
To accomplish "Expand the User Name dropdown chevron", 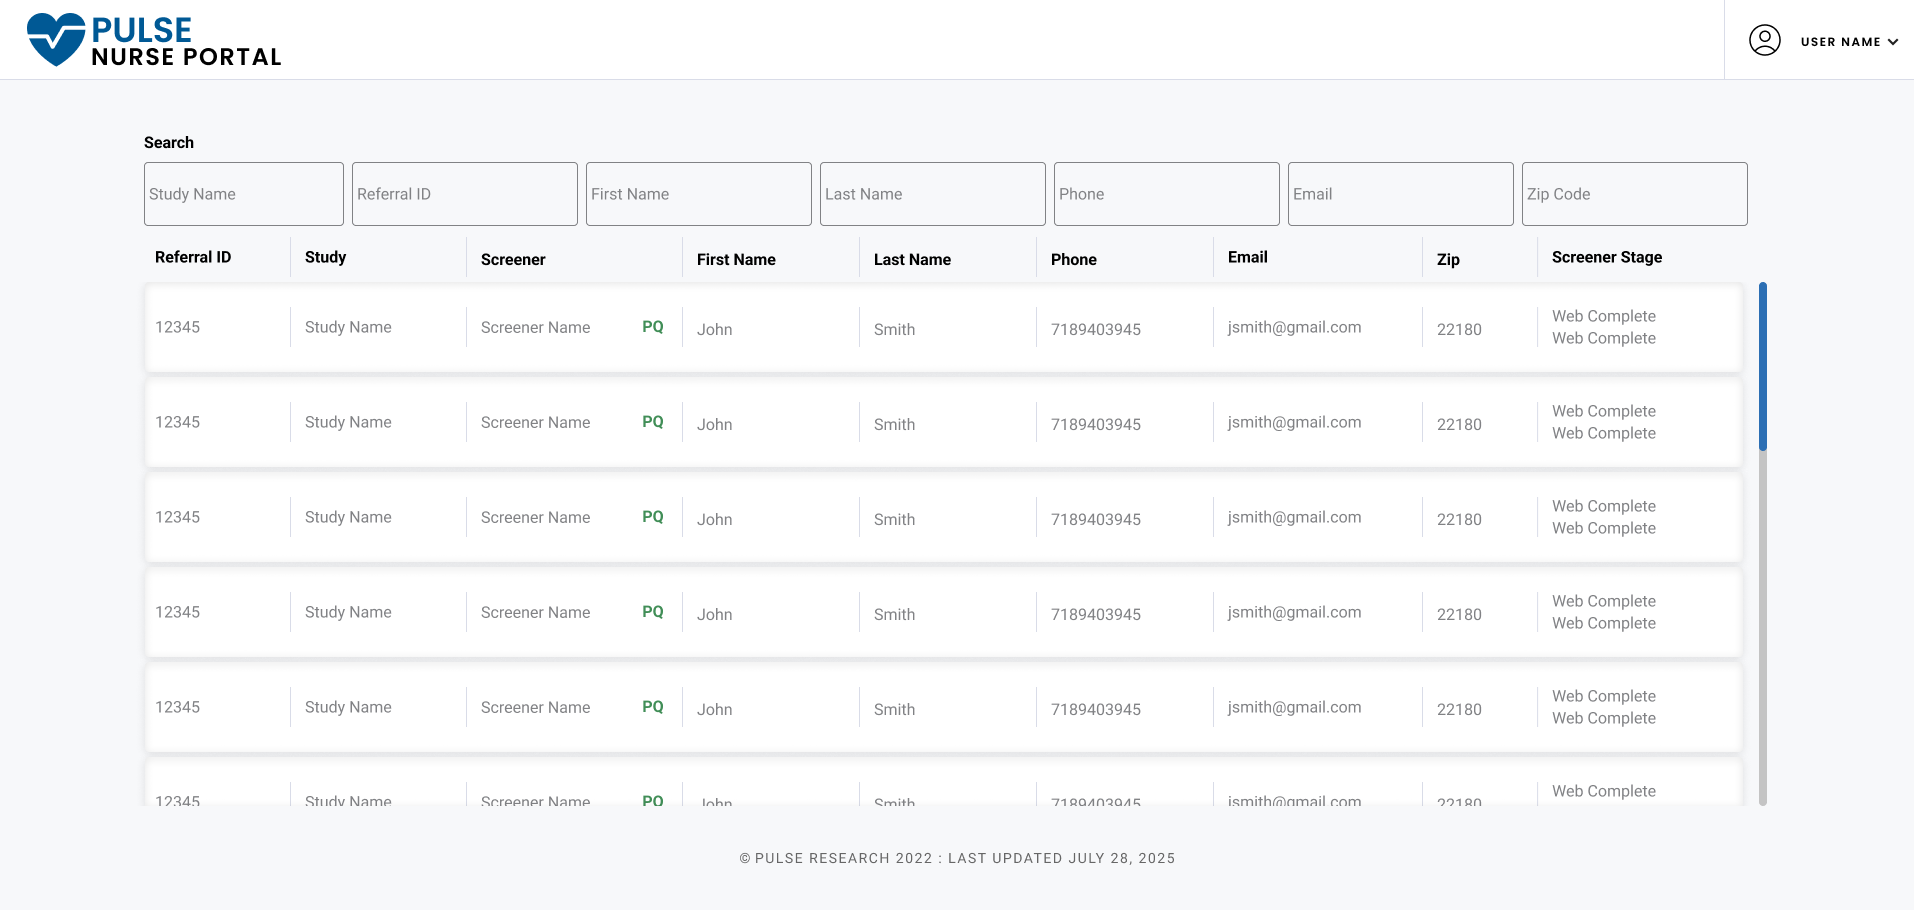I will click(x=1893, y=42).
